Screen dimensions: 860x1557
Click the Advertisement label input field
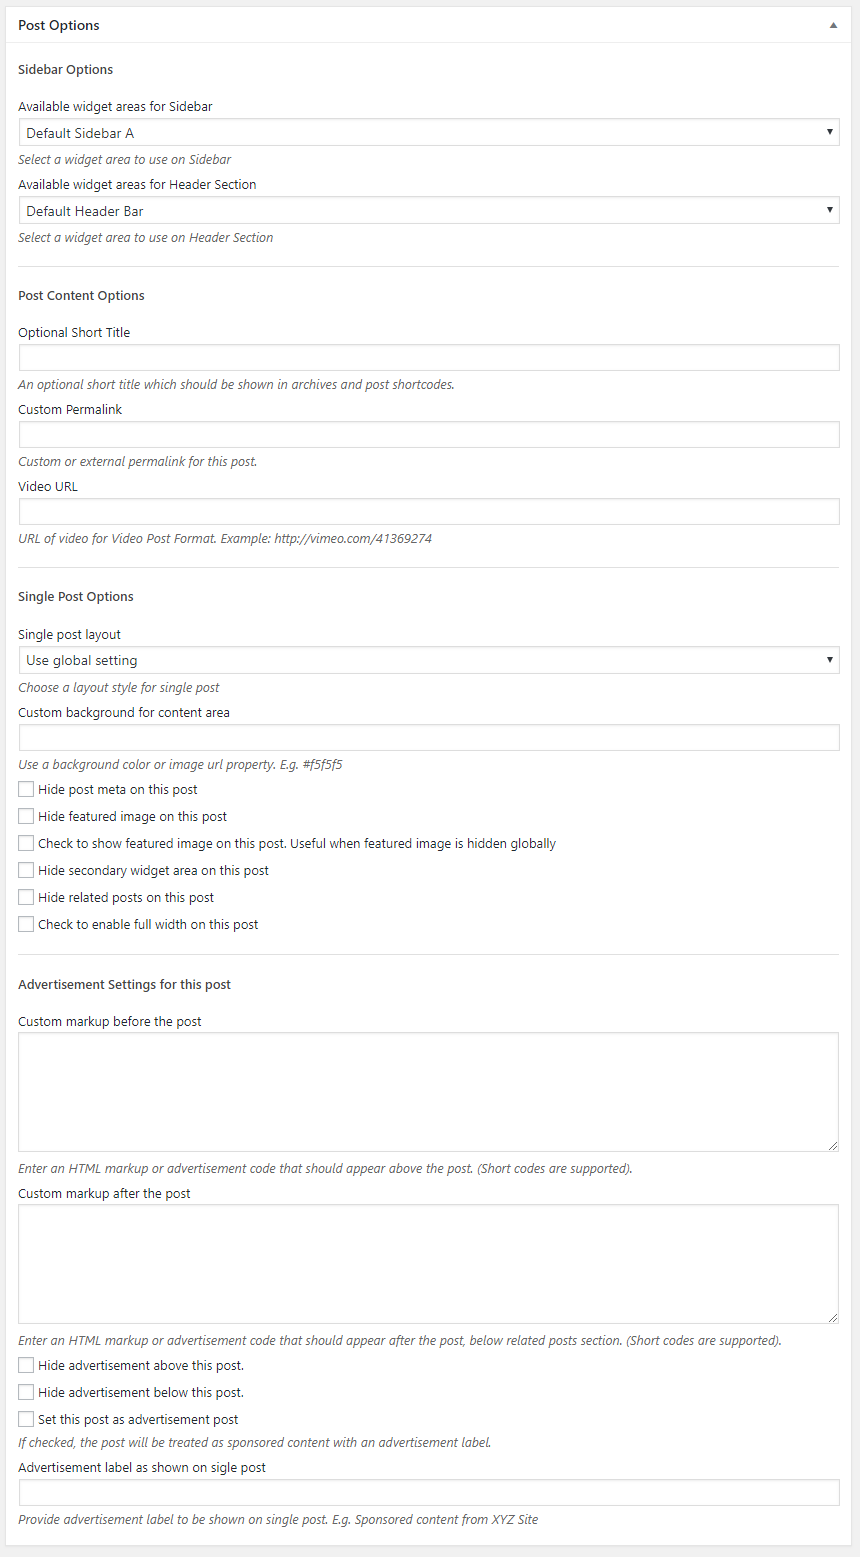[428, 1493]
